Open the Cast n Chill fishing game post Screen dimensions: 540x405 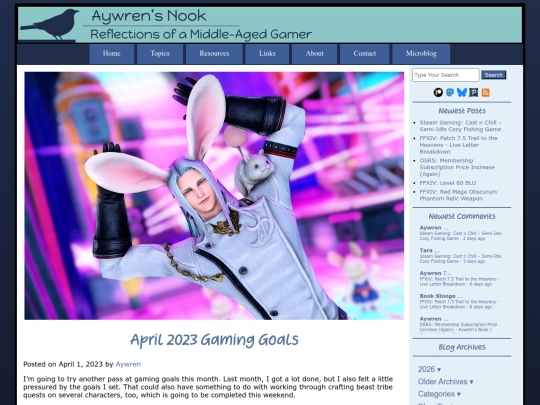(x=460, y=126)
